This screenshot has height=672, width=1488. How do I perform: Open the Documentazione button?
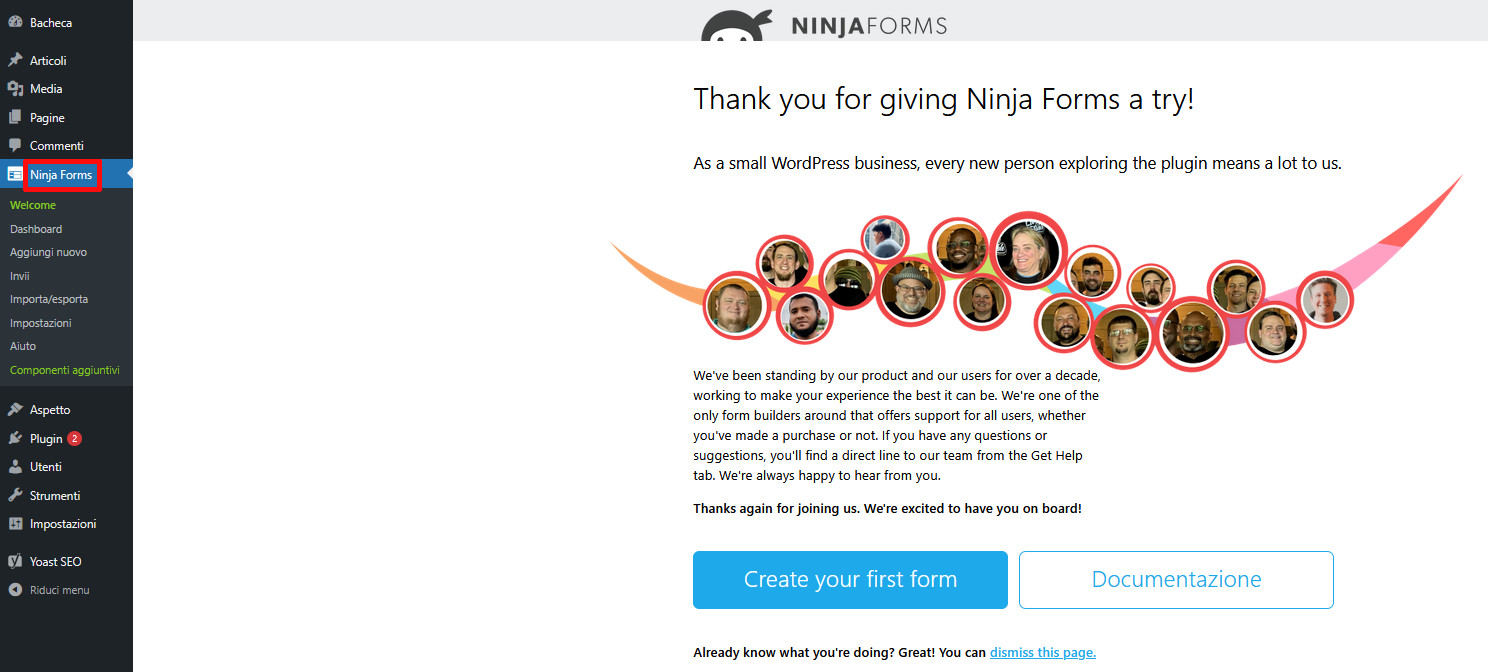click(x=1176, y=580)
